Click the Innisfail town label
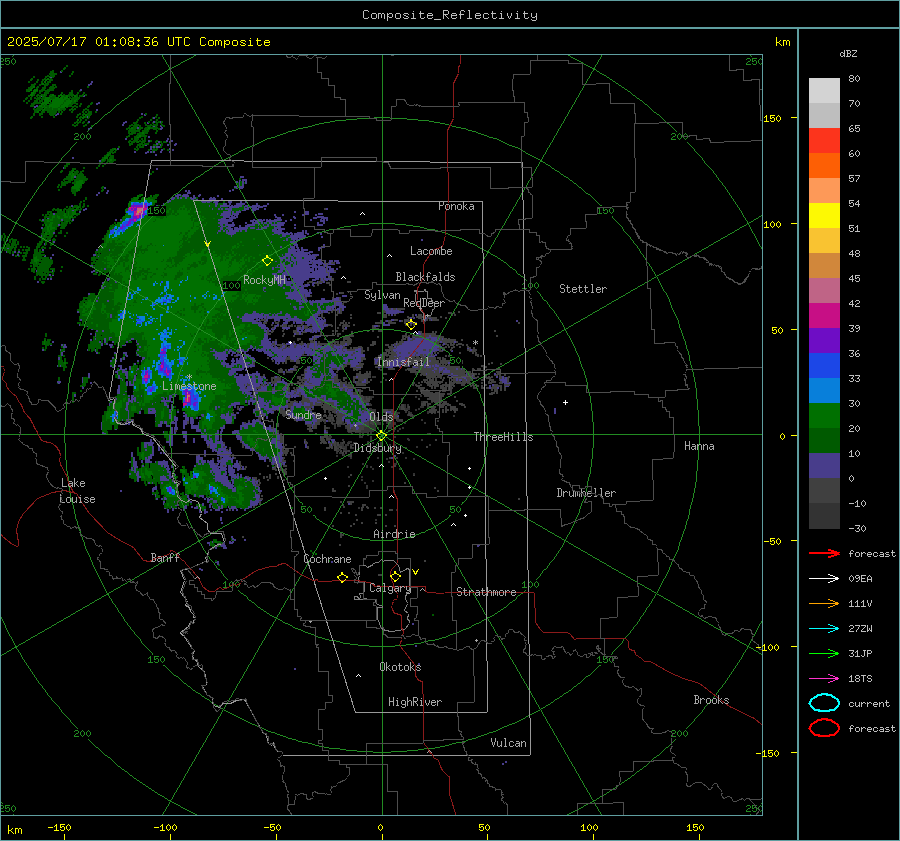 pyautogui.click(x=403, y=362)
